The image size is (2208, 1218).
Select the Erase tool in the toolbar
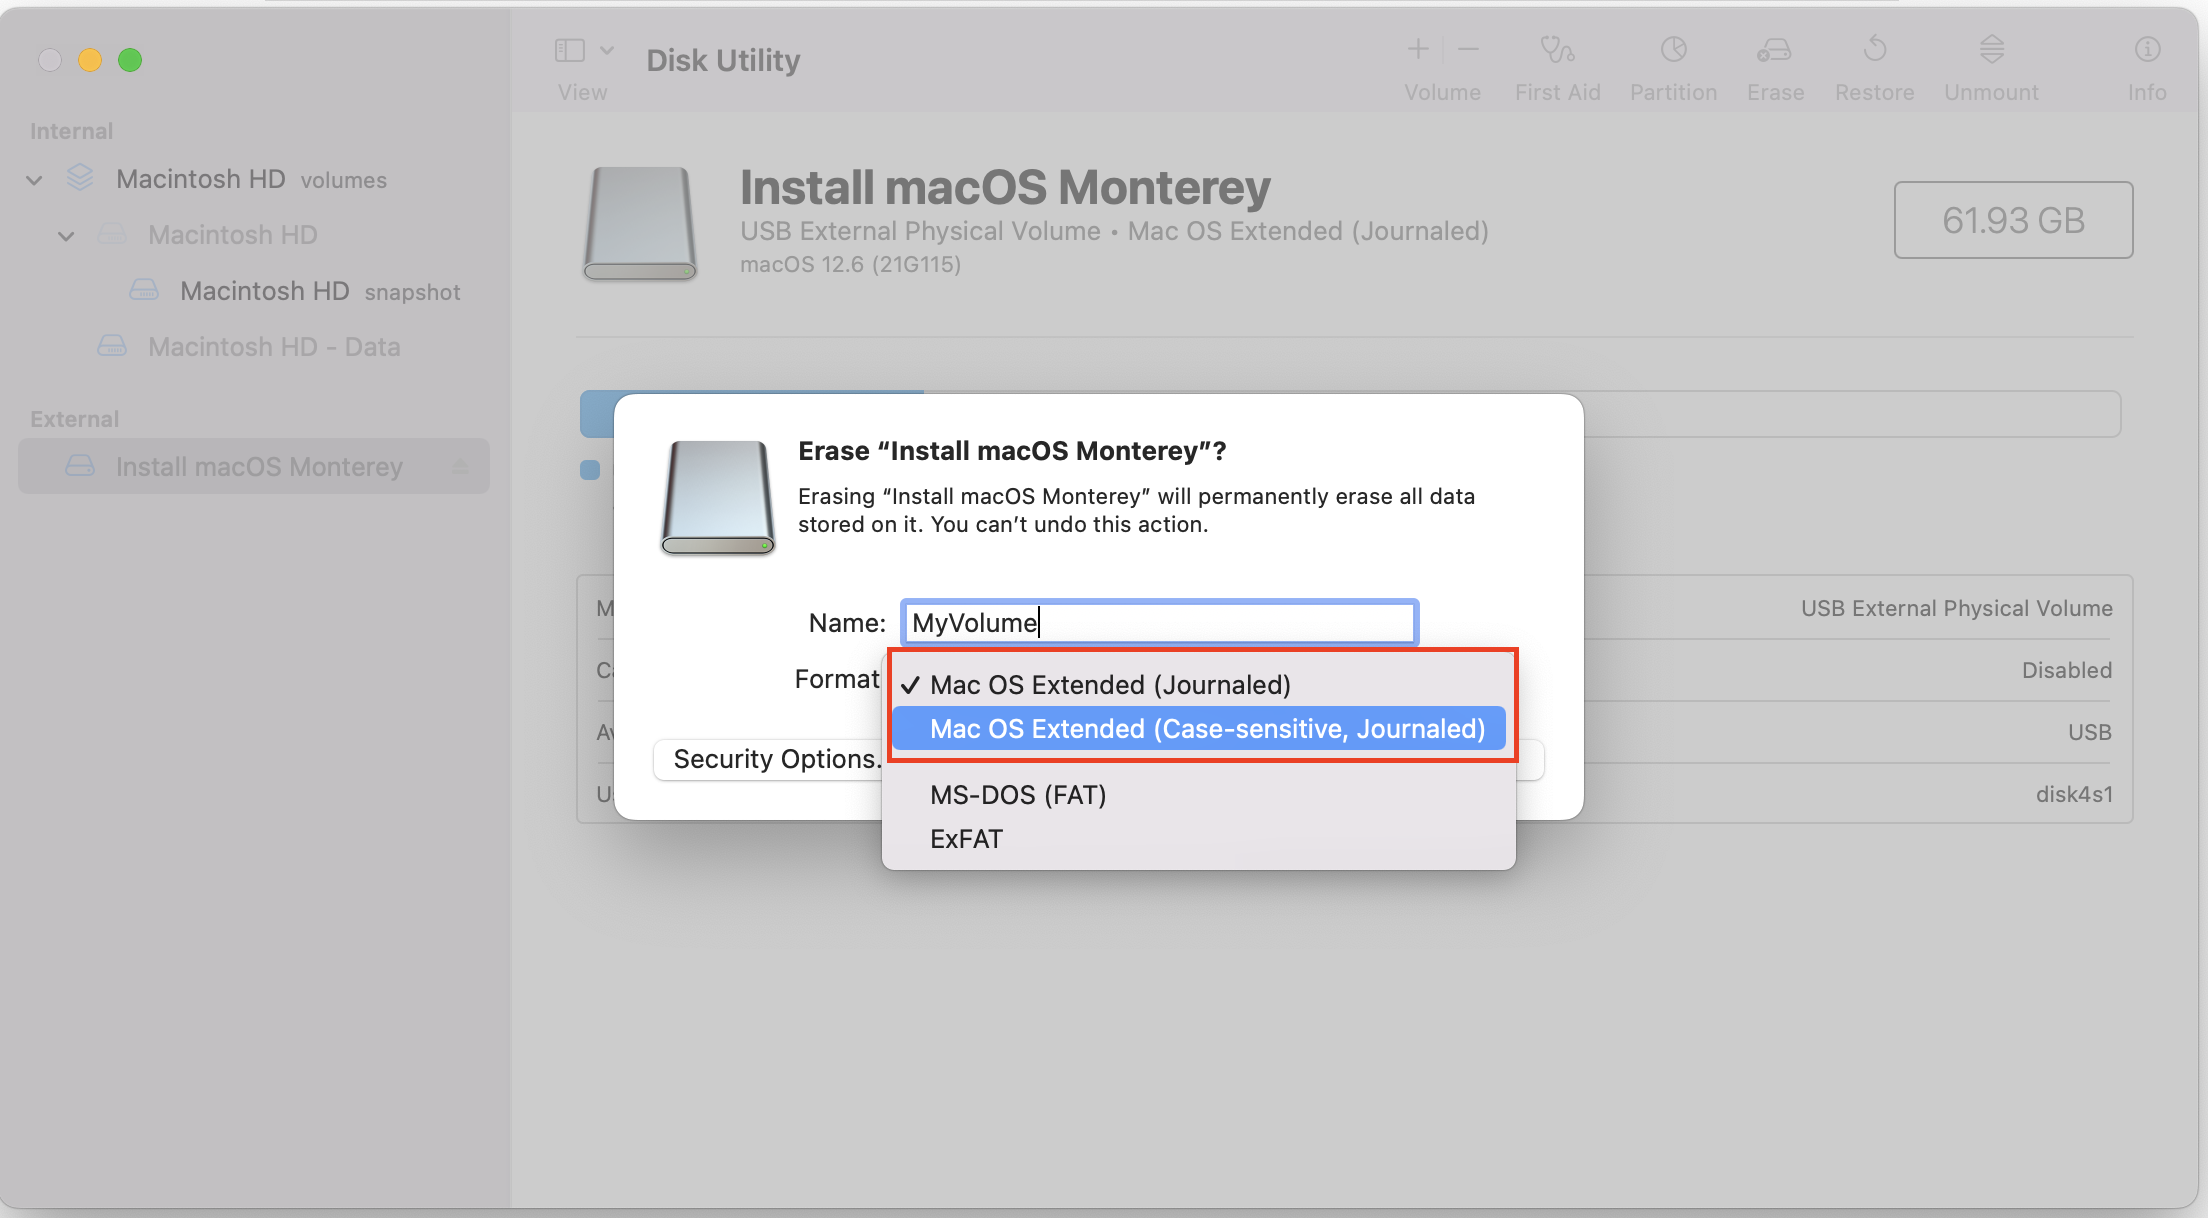pyautogui.click(x=1774, y=60)
